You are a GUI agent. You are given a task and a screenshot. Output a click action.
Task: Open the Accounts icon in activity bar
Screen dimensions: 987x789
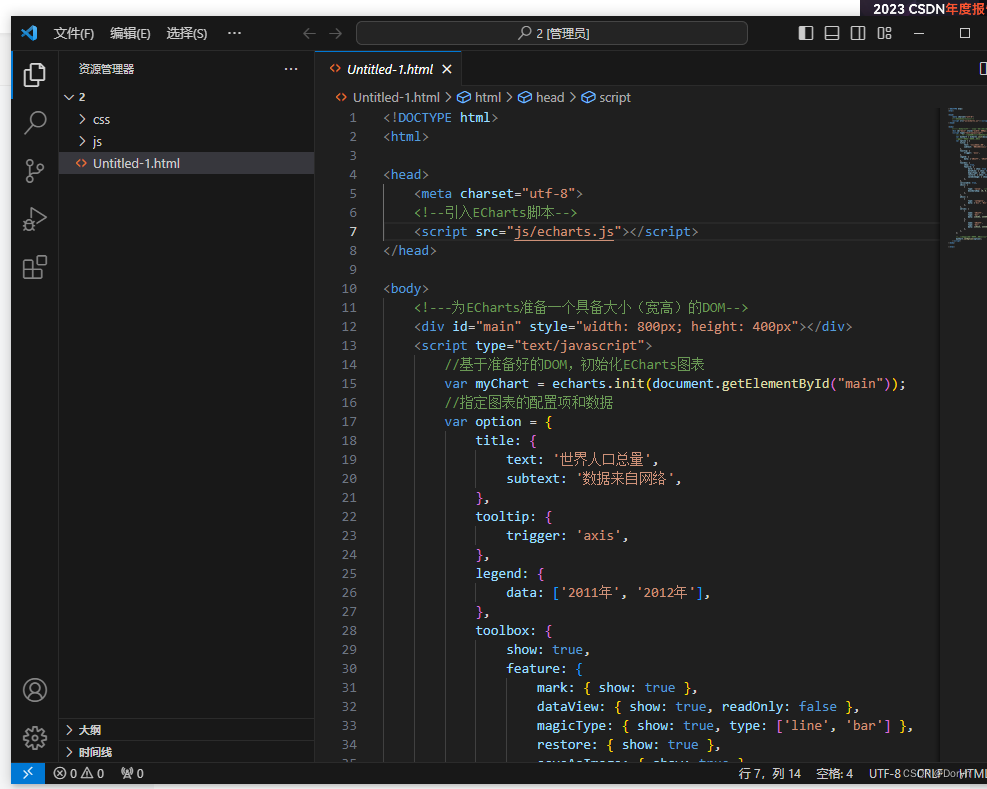(x=35, y=690)
